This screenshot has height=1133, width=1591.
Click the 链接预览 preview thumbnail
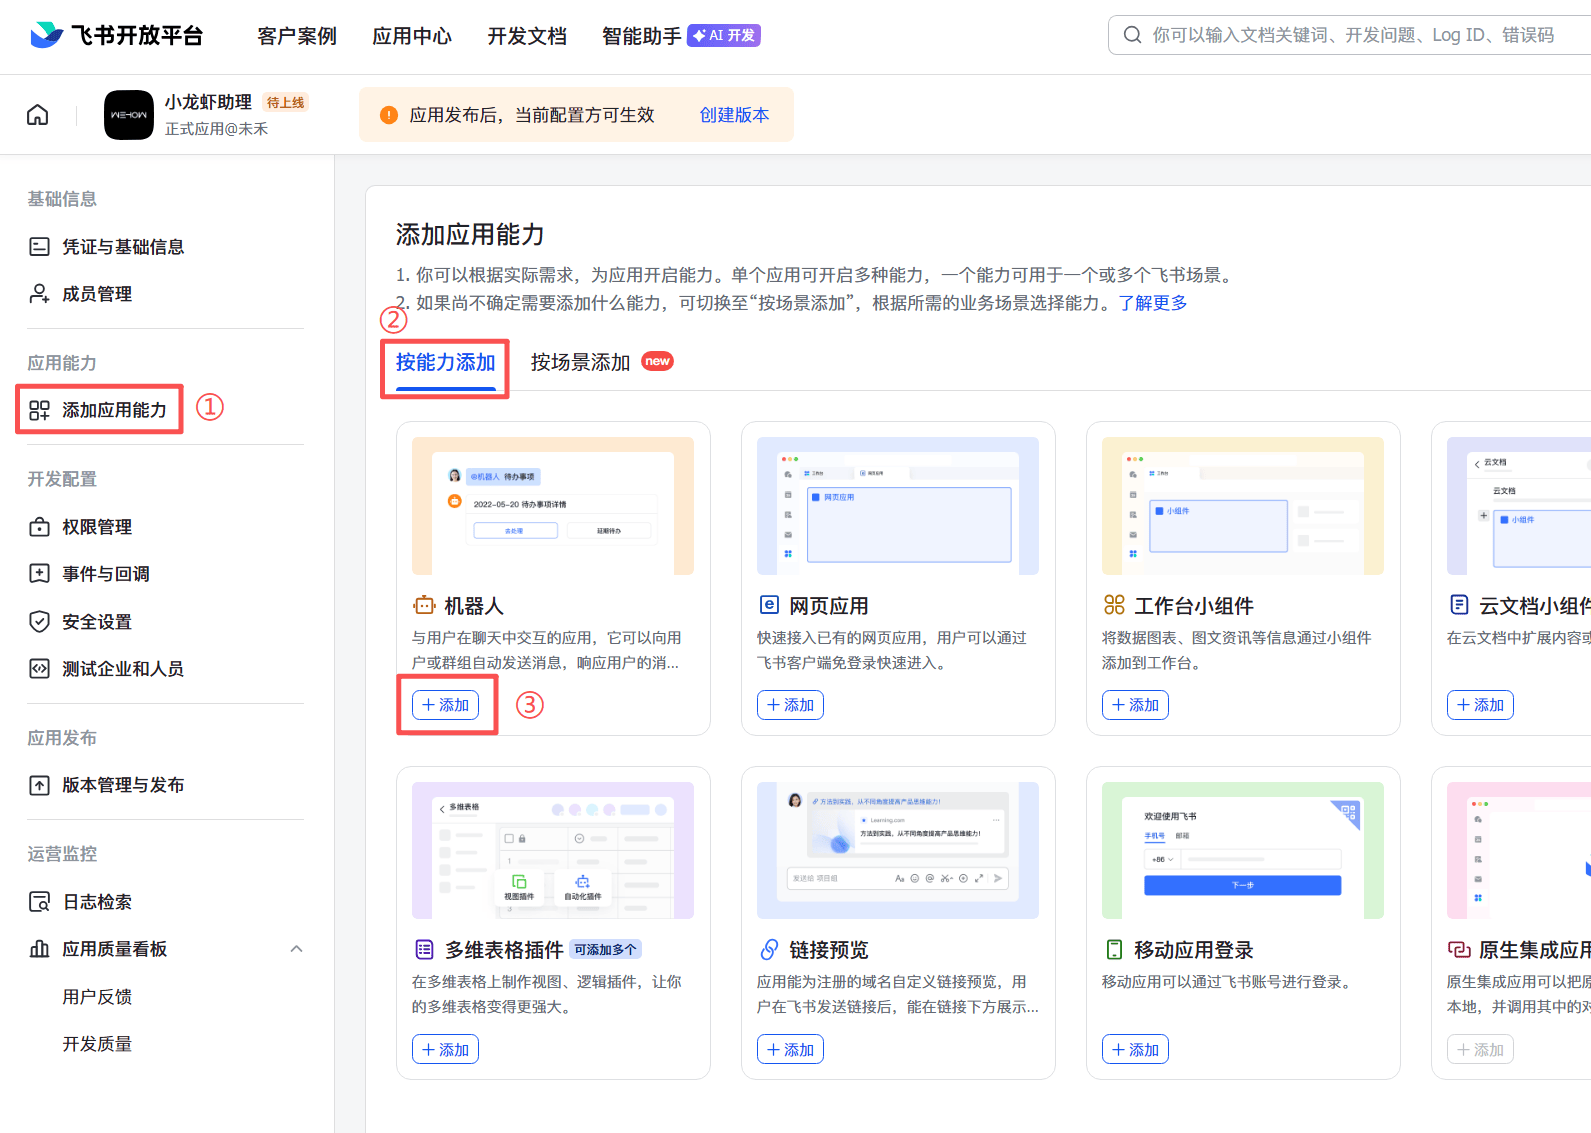(x=898, y=850)
